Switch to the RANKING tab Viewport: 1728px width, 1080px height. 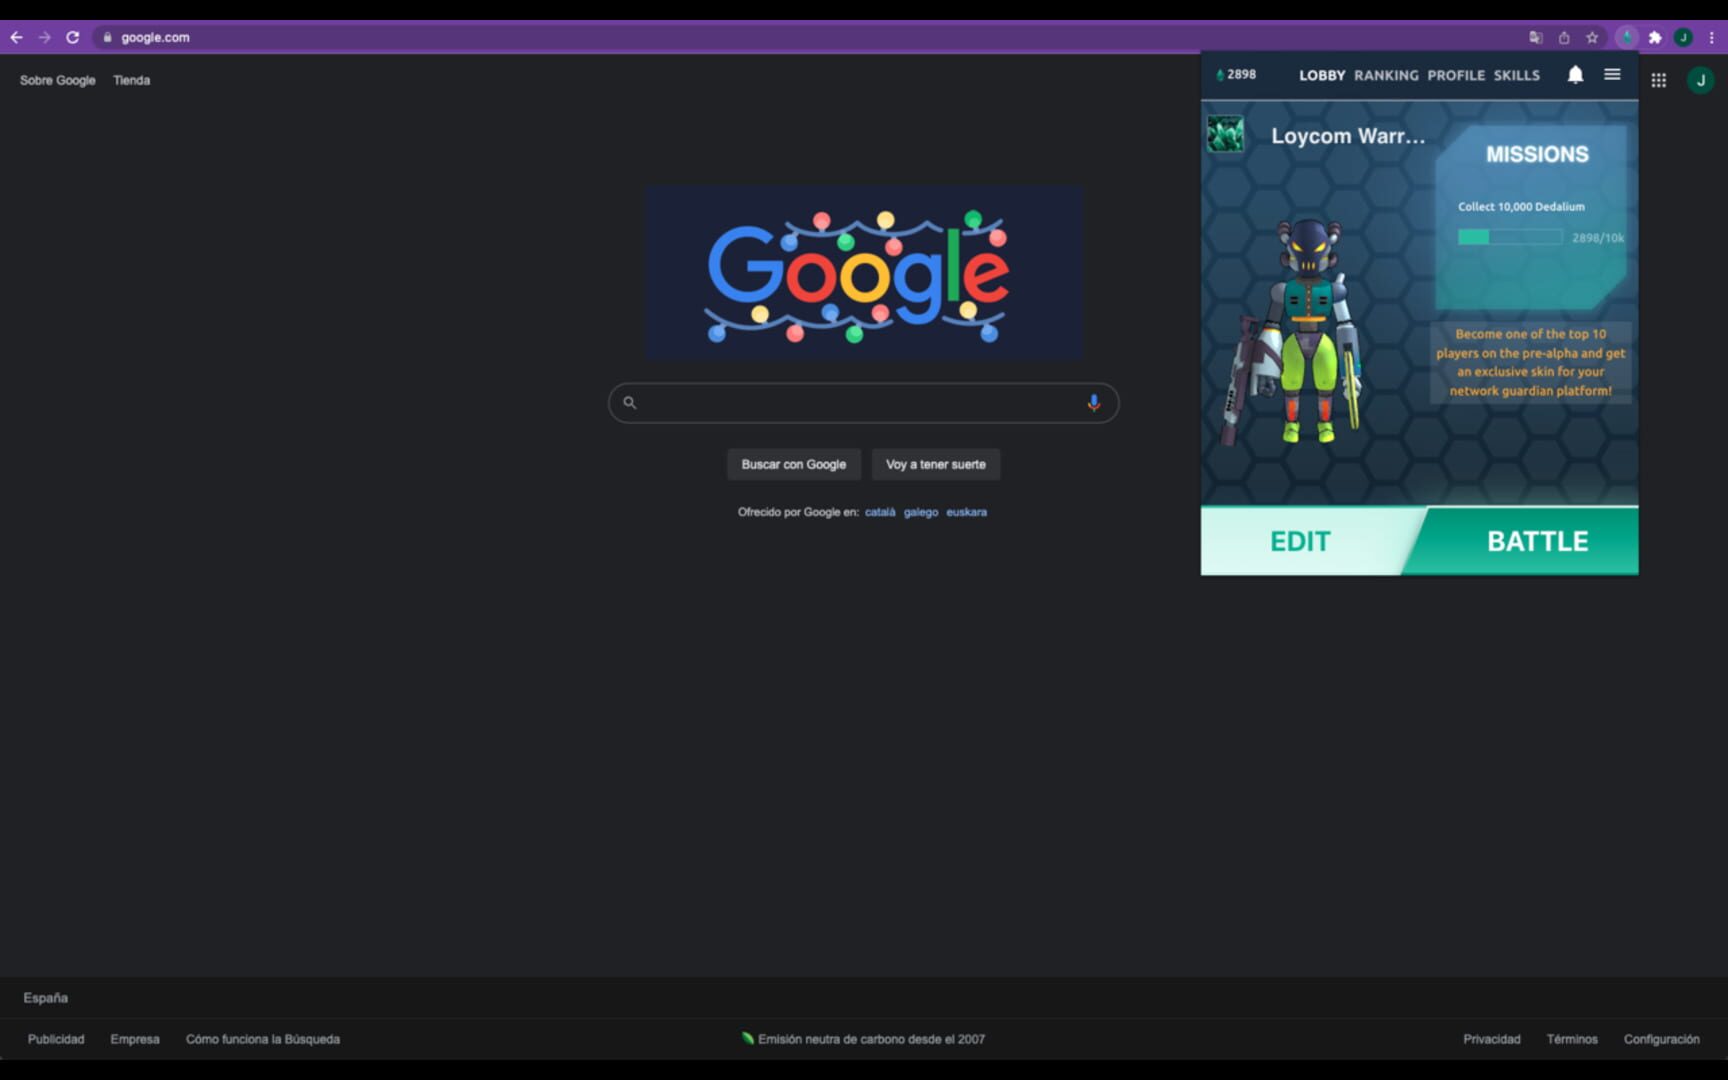click(x=1387, y=75)
